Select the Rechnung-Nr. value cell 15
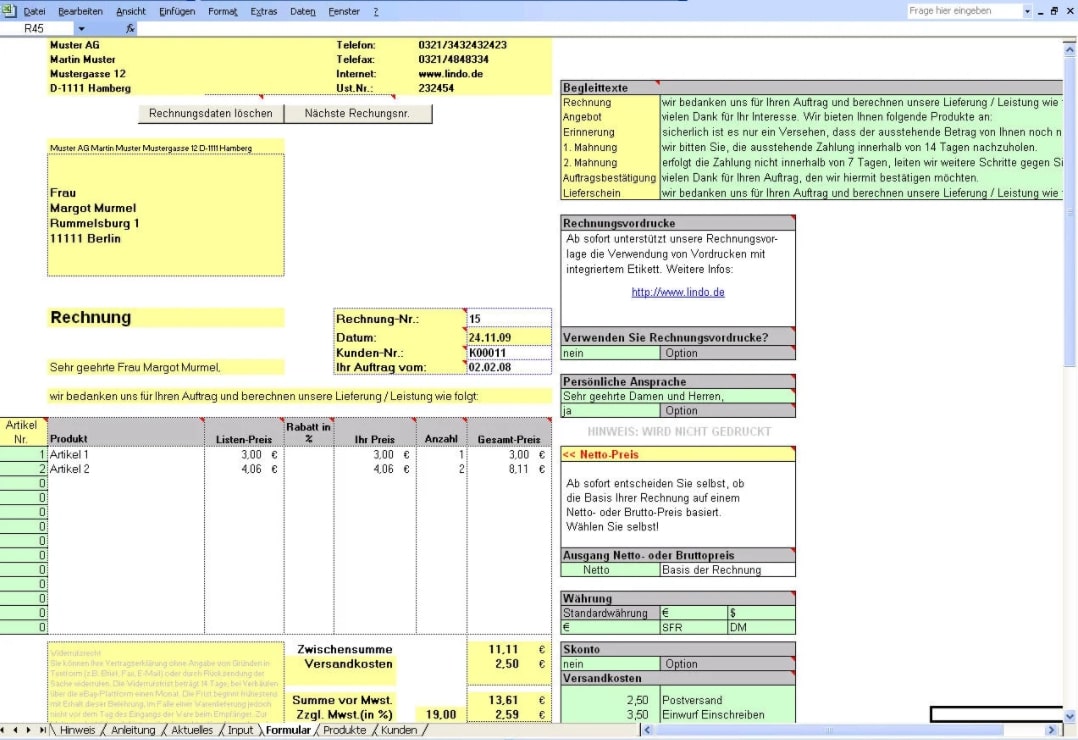The image size is (1078, 740). click(x=509, y=318)
